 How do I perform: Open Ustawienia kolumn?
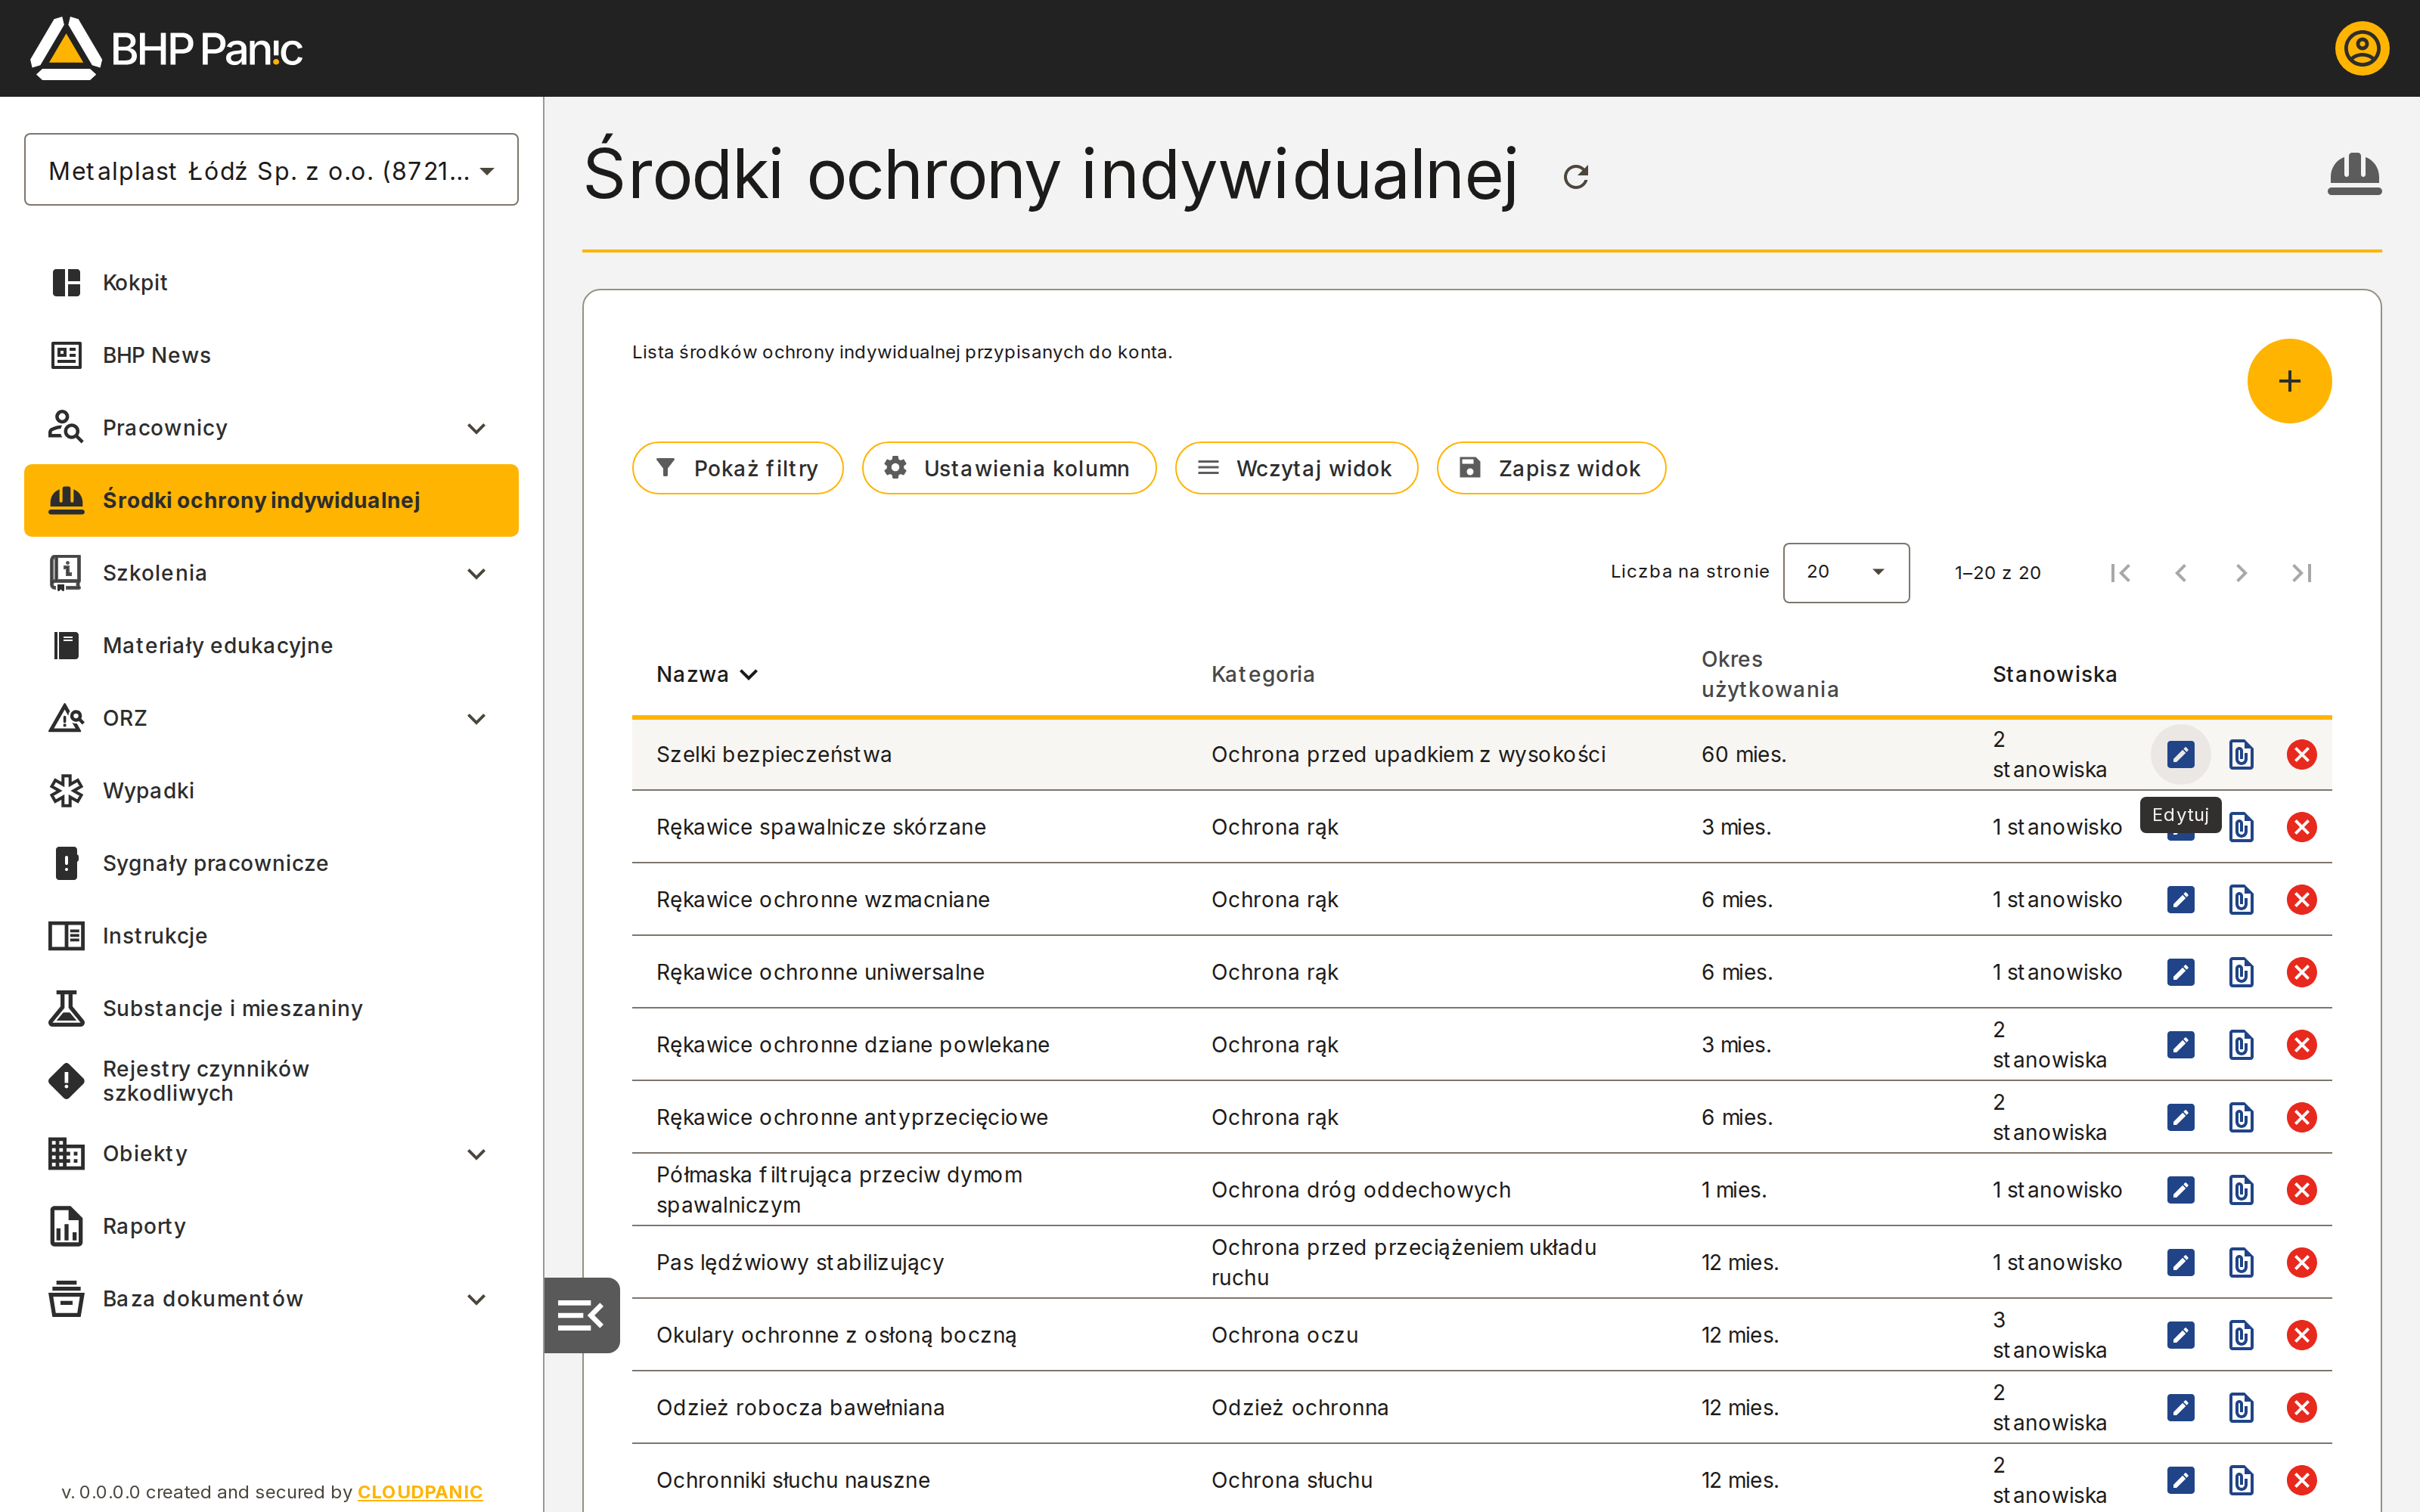click(1009, 468)
